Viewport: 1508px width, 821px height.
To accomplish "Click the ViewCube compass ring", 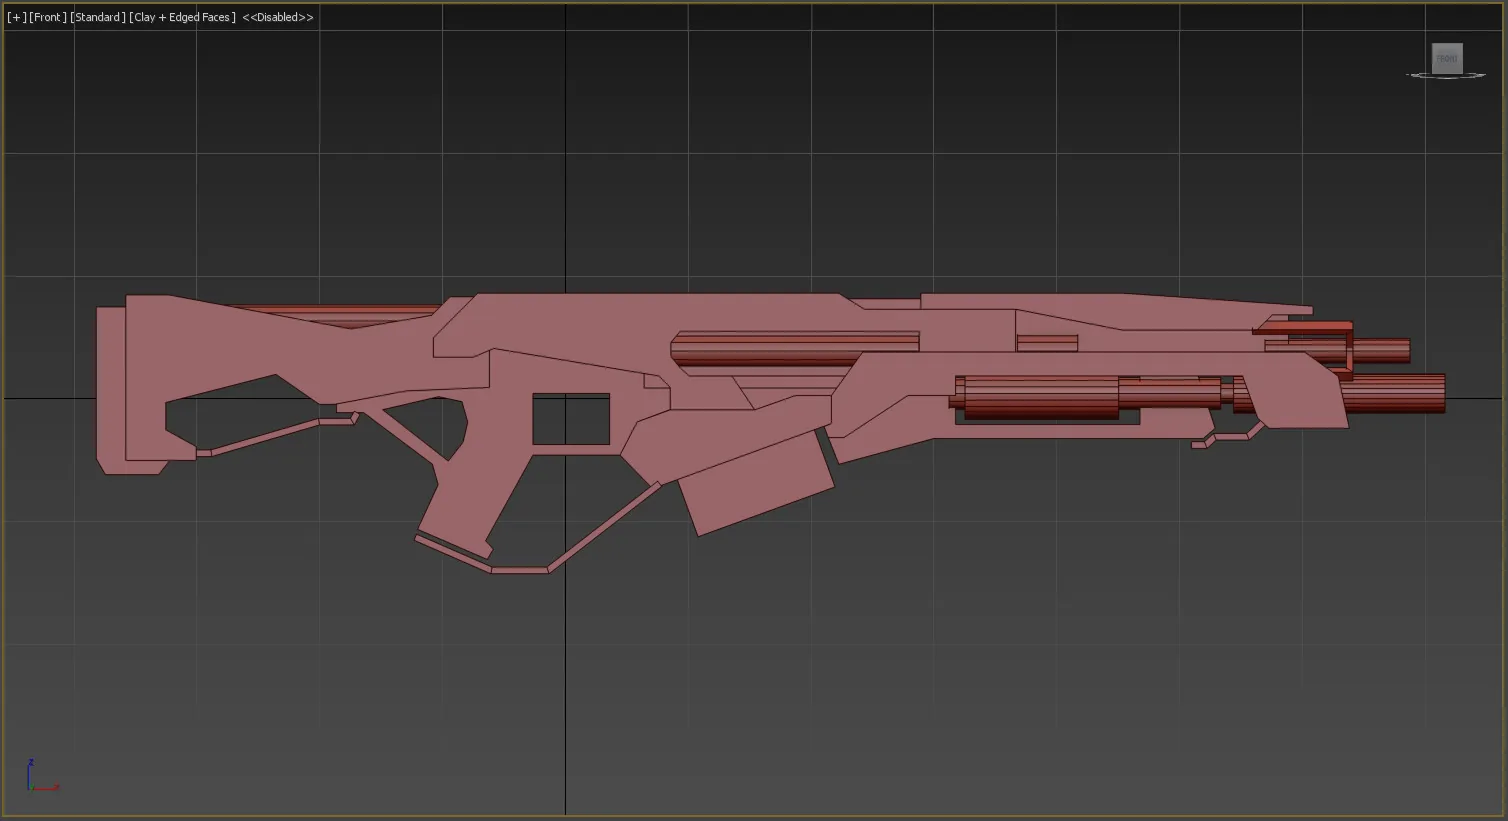I will coord(1446,75).
